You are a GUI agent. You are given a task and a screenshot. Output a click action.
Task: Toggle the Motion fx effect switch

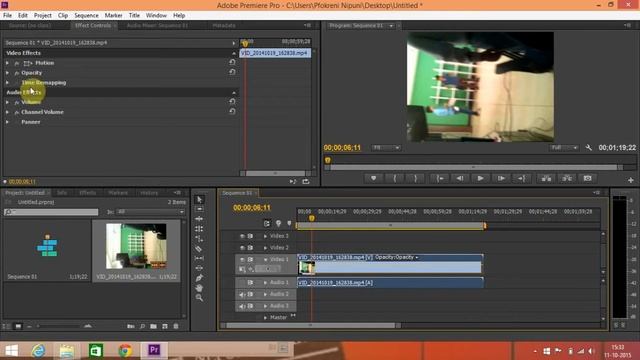[x=17, y=63]
